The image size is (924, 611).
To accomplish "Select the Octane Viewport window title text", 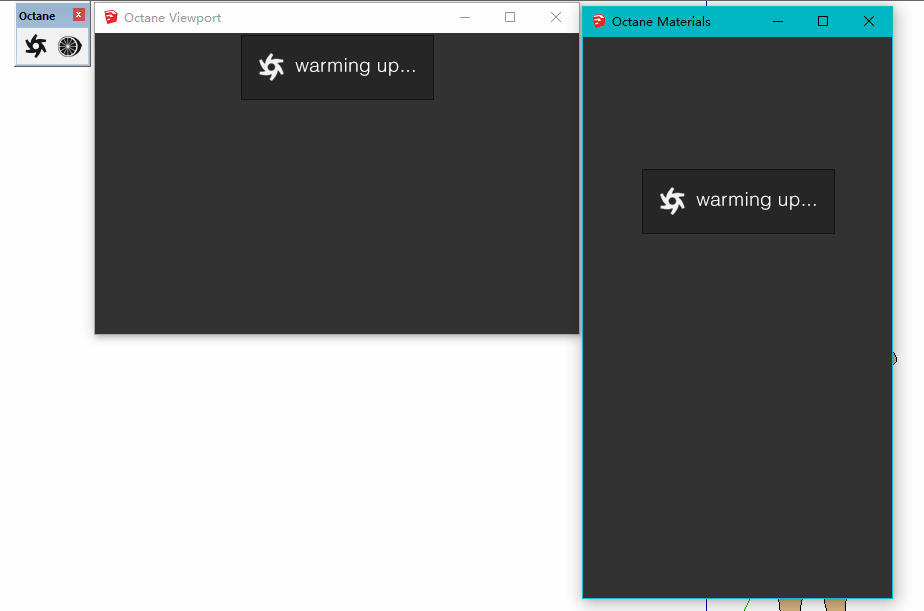I will (172, 18).
